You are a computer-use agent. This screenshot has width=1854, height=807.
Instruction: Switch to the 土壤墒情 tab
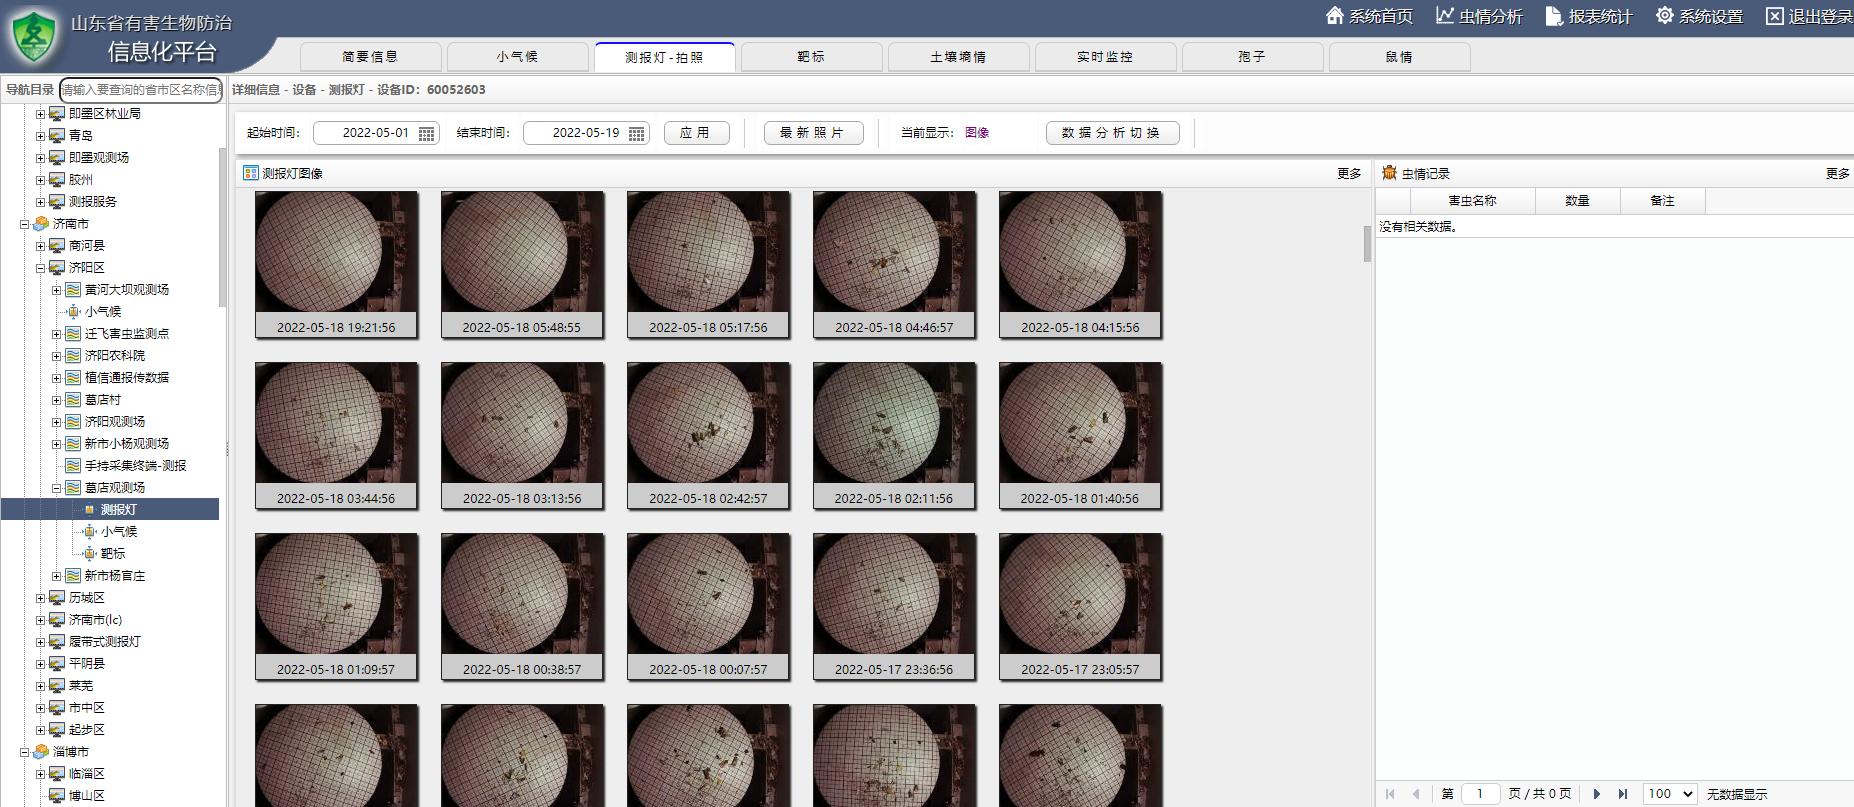point(957,57)
